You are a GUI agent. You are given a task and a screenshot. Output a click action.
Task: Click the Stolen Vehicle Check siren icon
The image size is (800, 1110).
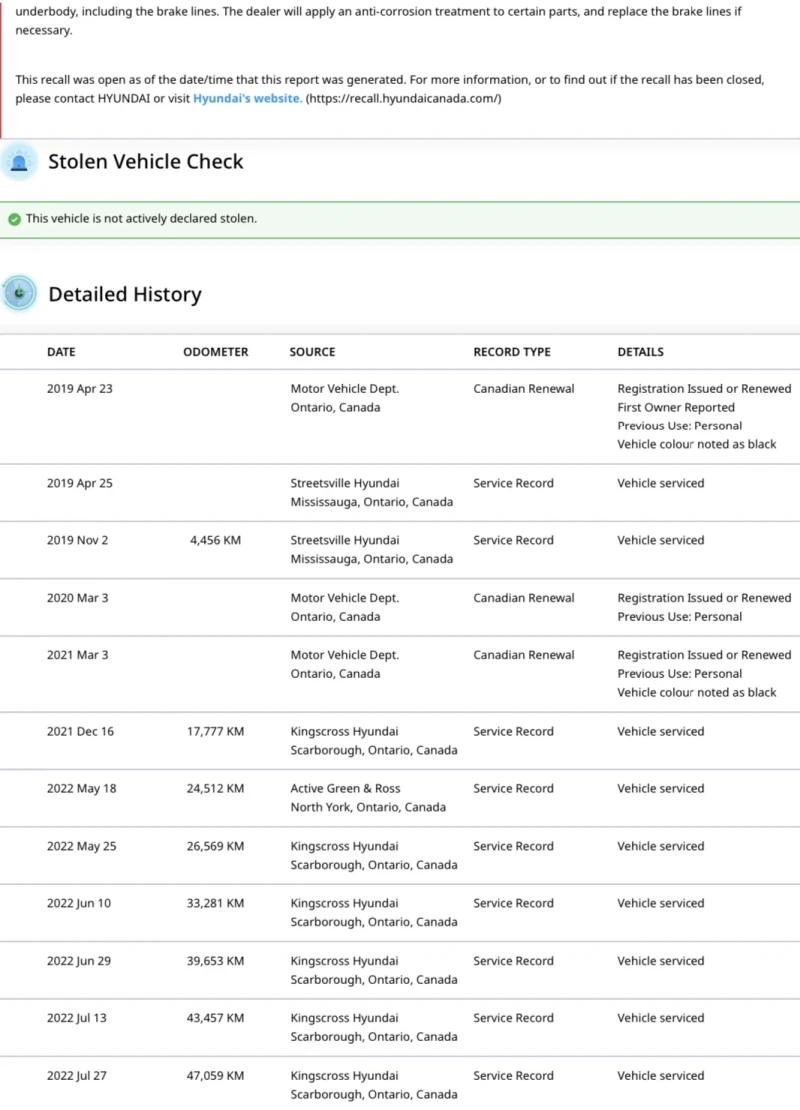click(19, 162)
